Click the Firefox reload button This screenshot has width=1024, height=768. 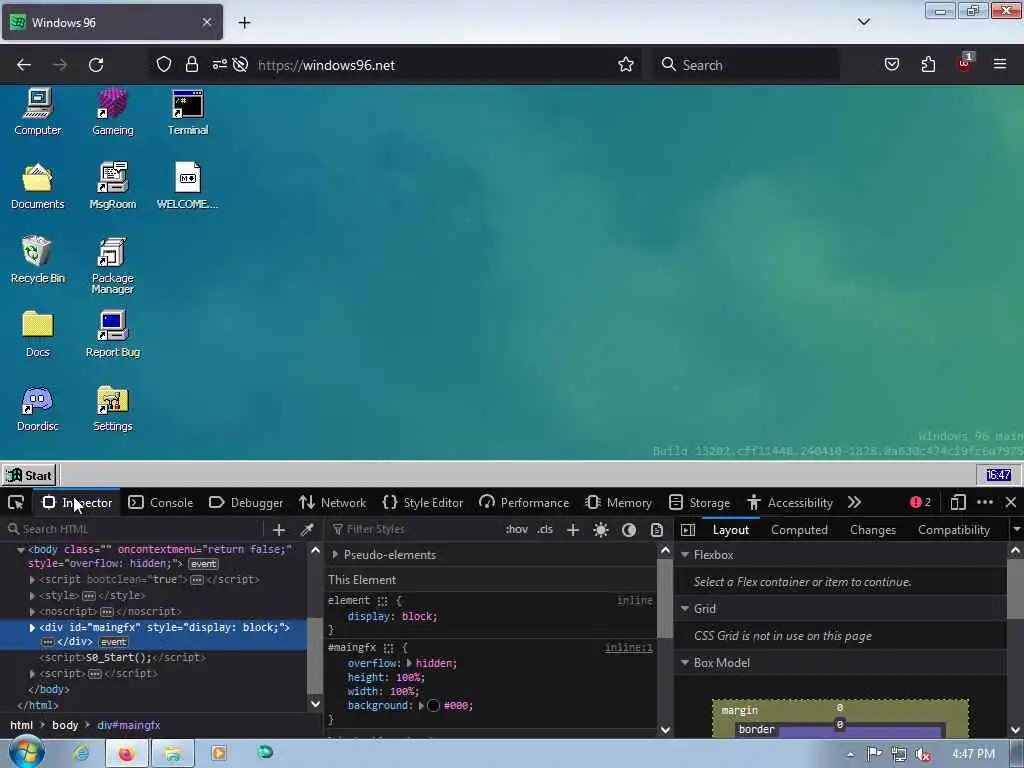(96, 65)
